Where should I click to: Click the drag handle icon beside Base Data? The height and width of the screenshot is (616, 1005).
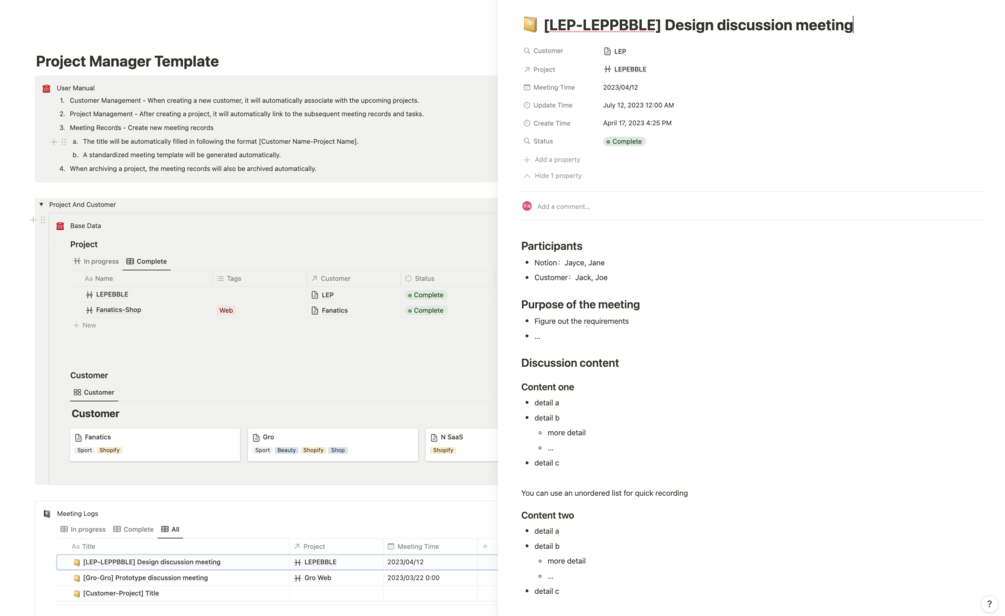pyautogui.click(x=43, y=220)
